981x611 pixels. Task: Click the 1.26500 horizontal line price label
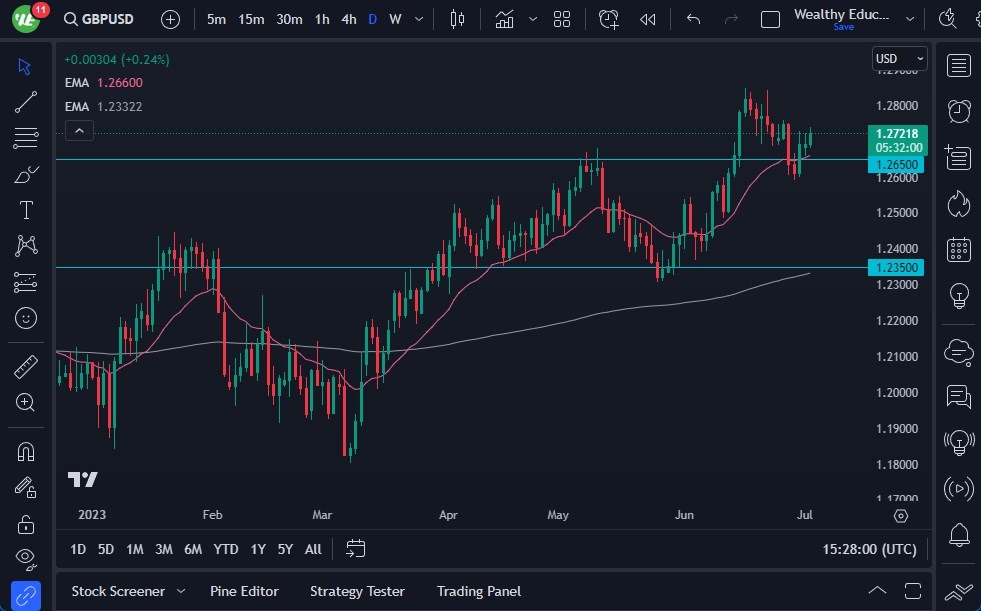coord(897,164)
